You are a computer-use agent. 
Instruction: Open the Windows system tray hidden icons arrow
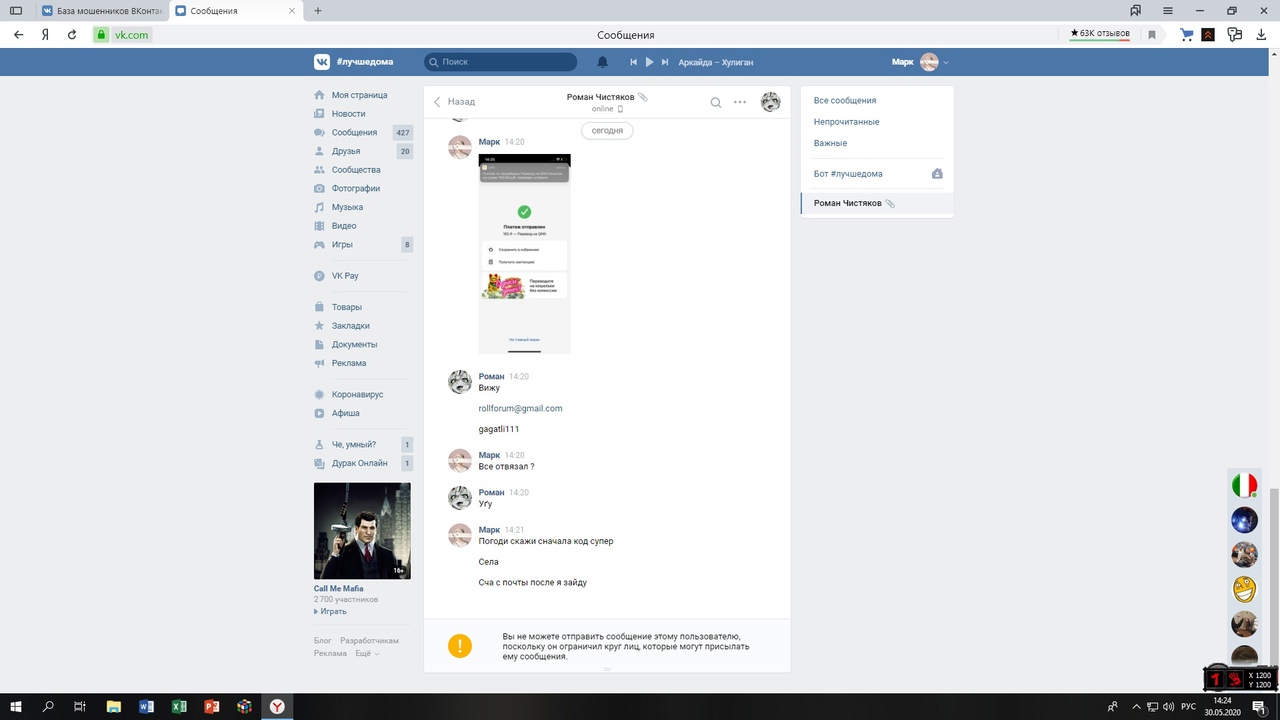click(1136, 707)
